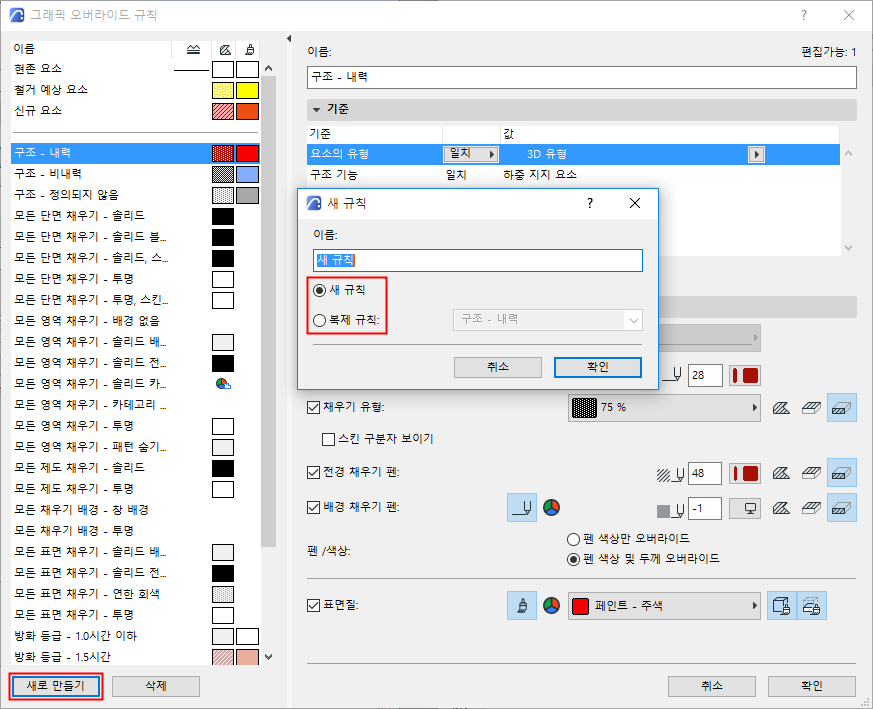Click 삭제 button

click(x=156, y=686)
